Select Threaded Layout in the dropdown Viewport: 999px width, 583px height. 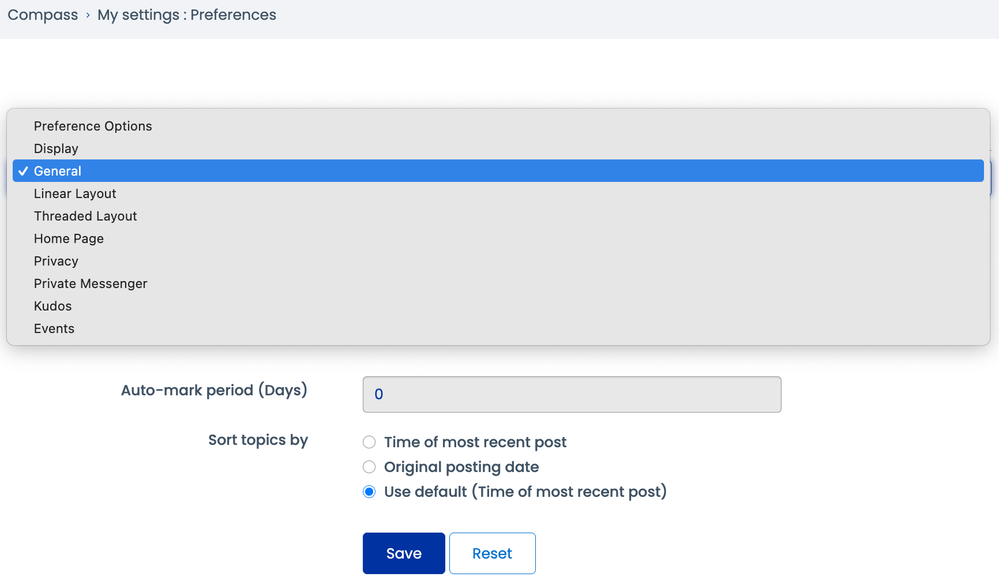[x=85, y=216]
